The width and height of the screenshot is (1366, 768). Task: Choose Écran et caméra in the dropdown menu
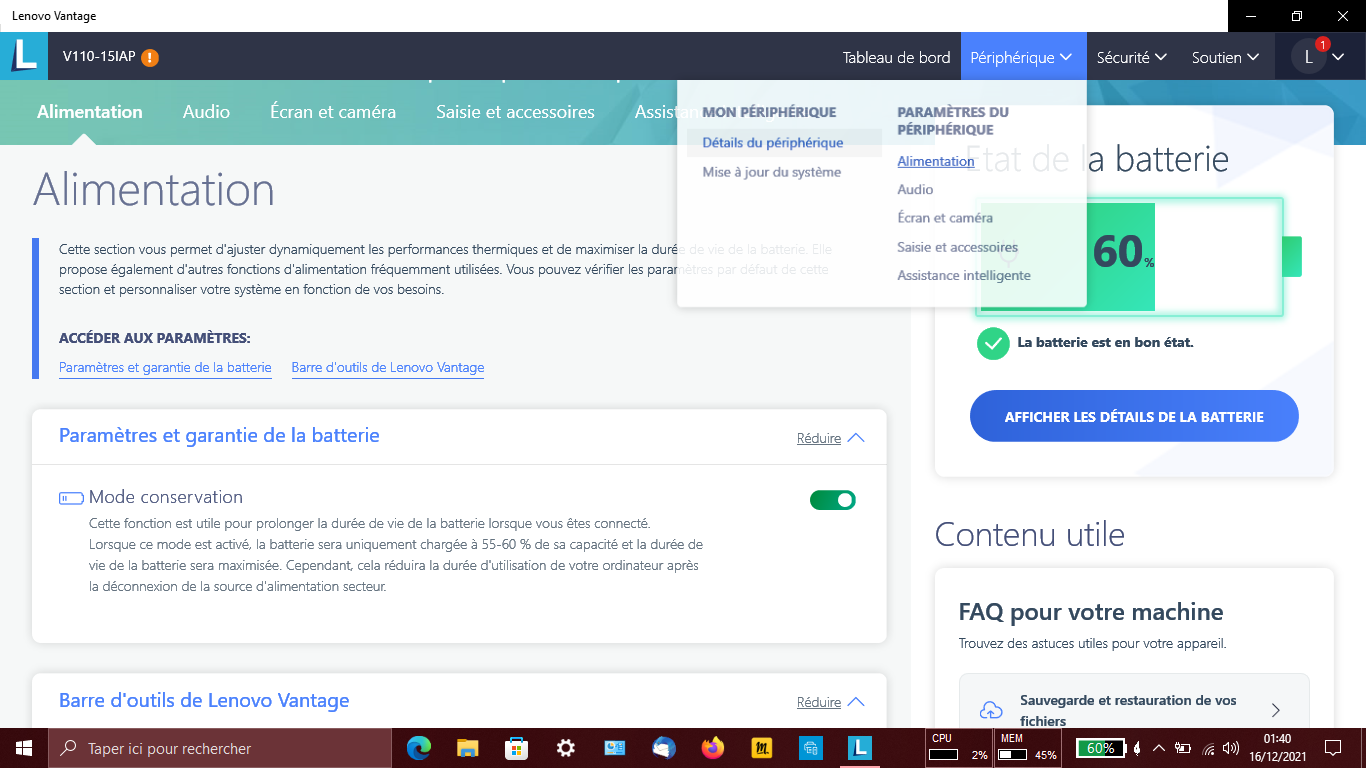coord(945,217)
